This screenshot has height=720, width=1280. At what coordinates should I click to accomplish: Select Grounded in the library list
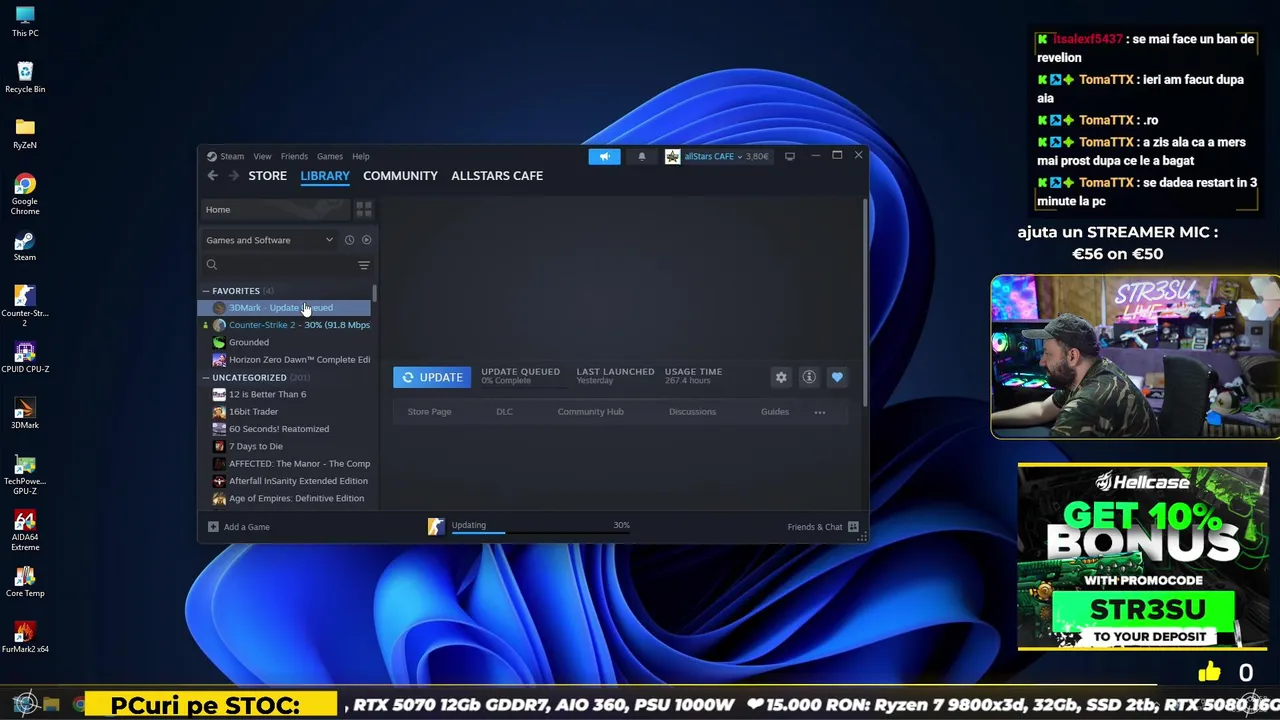click(x=285, y=342)
